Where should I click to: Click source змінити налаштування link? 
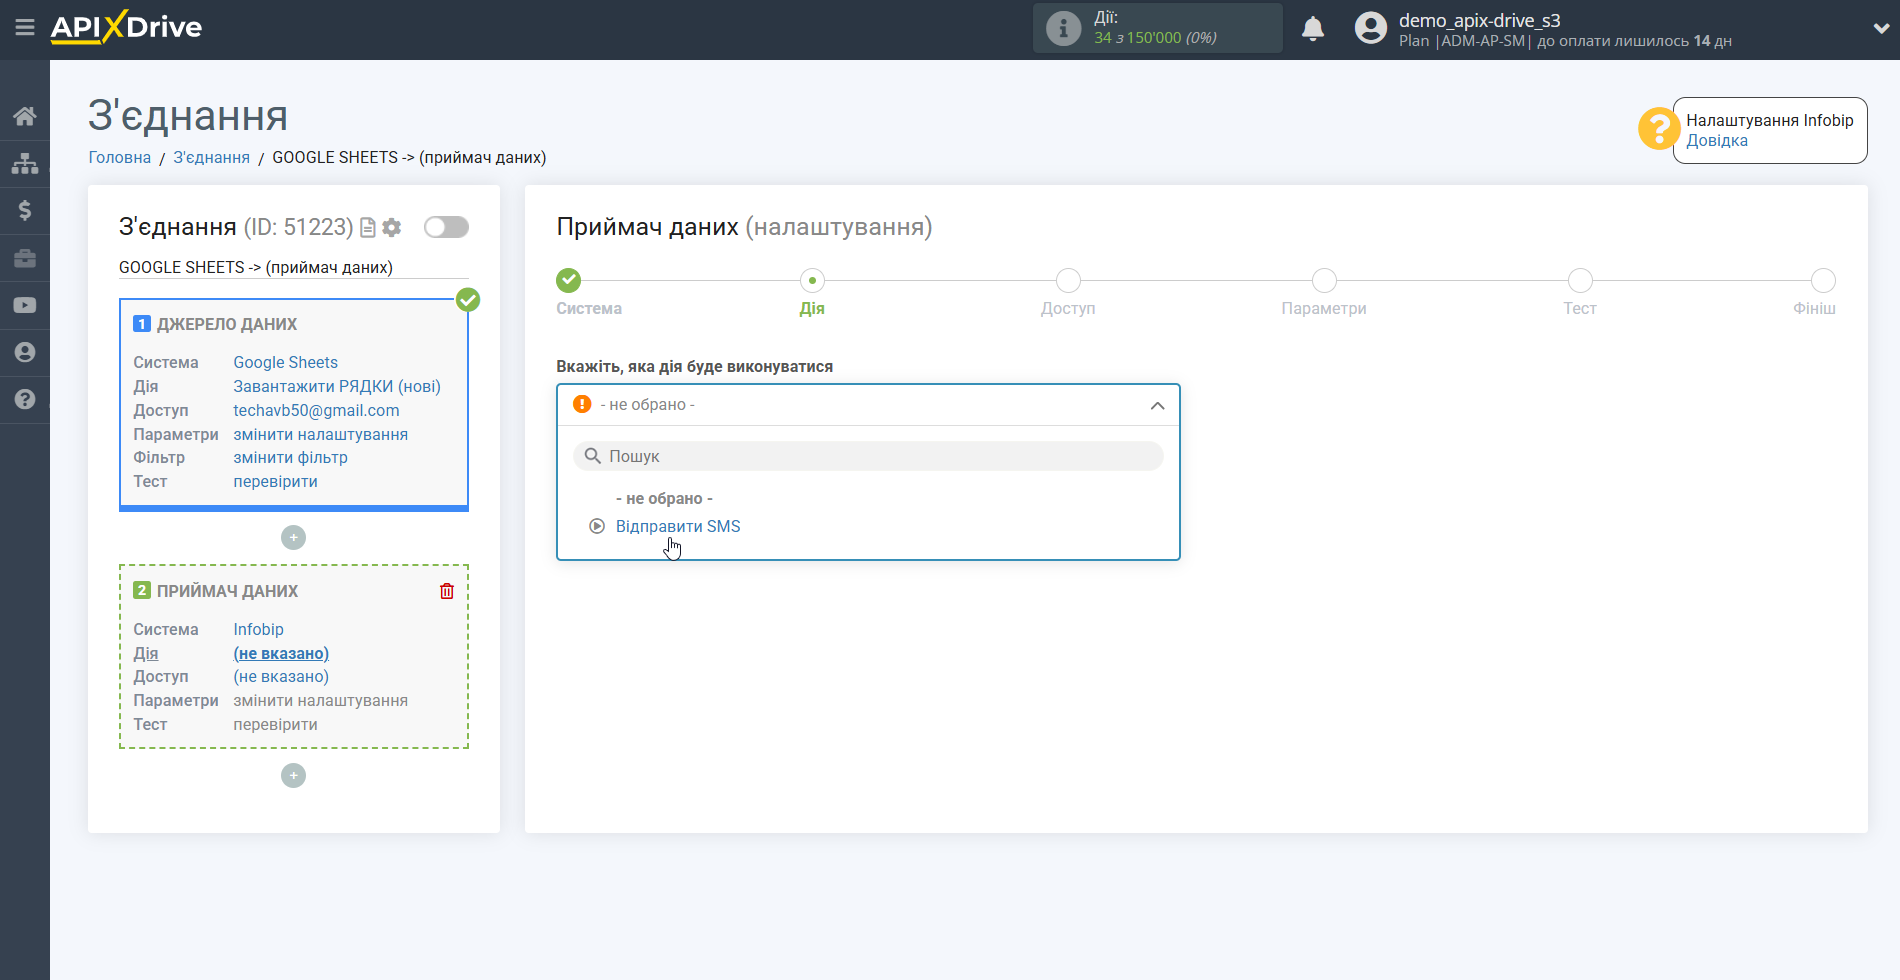click(x=321, y=434)
